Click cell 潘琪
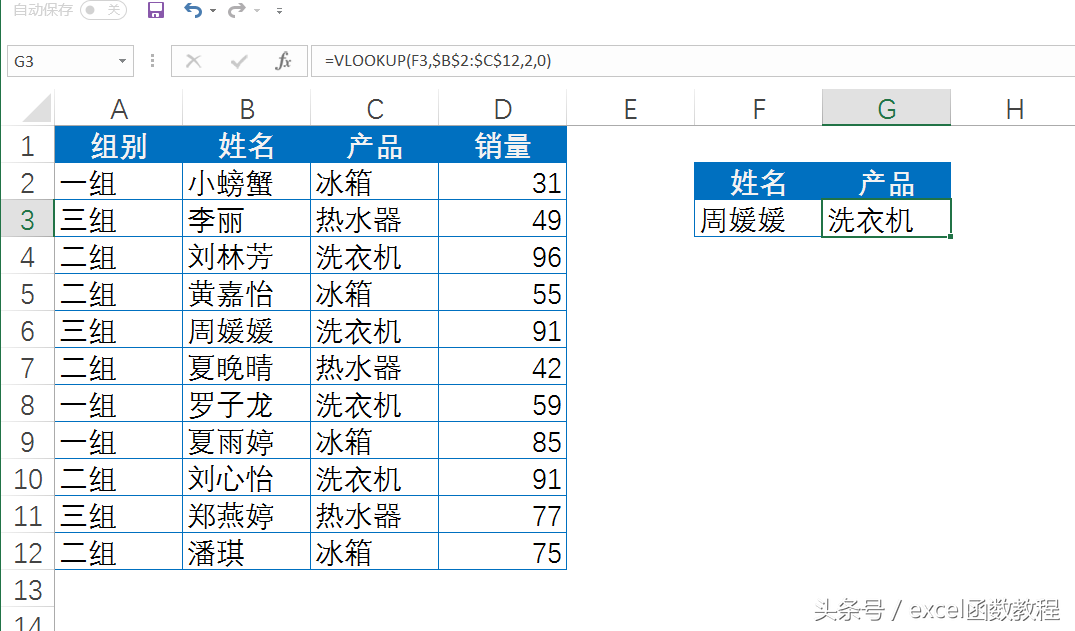This screenshot has width=1075, height=631. click(247, 553)
